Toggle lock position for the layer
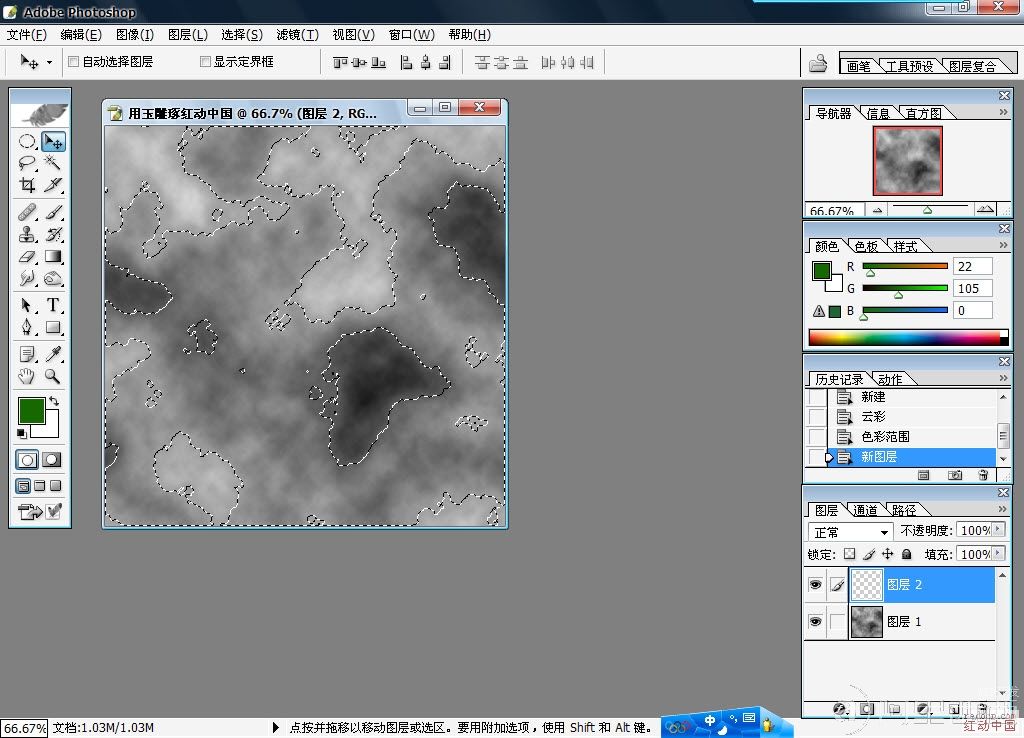This screenshot has height=738, width=1024. pos(887,554)
